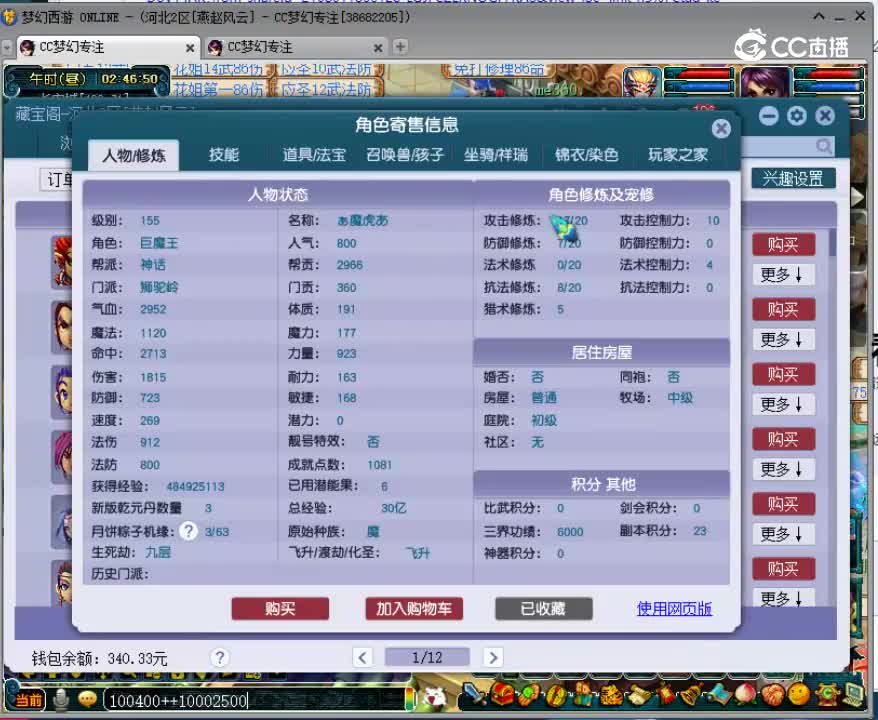Click the 月饼粽子机缘 help question mark
The height and width of the screenshot is (720, 878).
[189, 531]
